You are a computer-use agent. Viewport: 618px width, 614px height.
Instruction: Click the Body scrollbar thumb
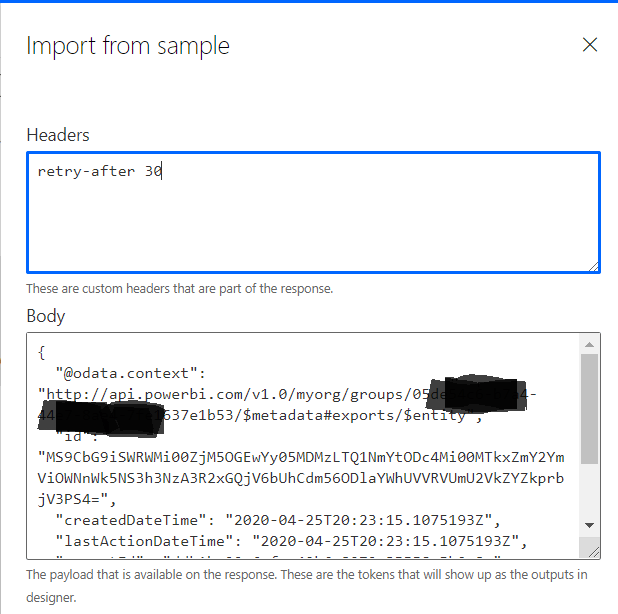(x=590, y=408)
